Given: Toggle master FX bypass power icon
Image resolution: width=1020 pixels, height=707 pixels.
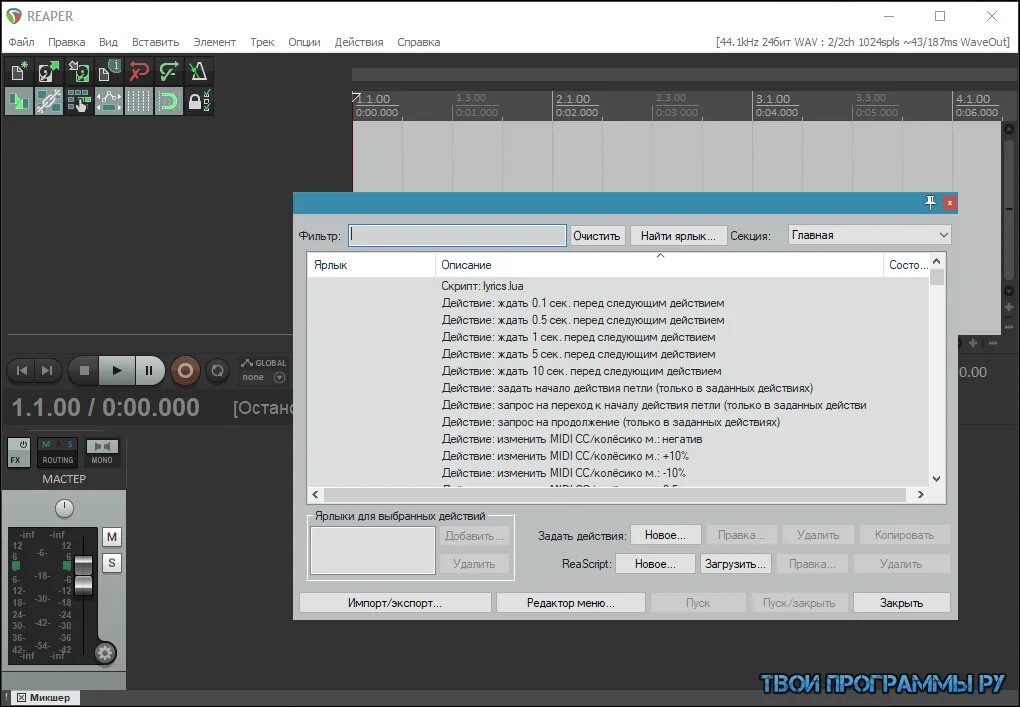Looking at the screenshot, I should (x=23, y=445).
